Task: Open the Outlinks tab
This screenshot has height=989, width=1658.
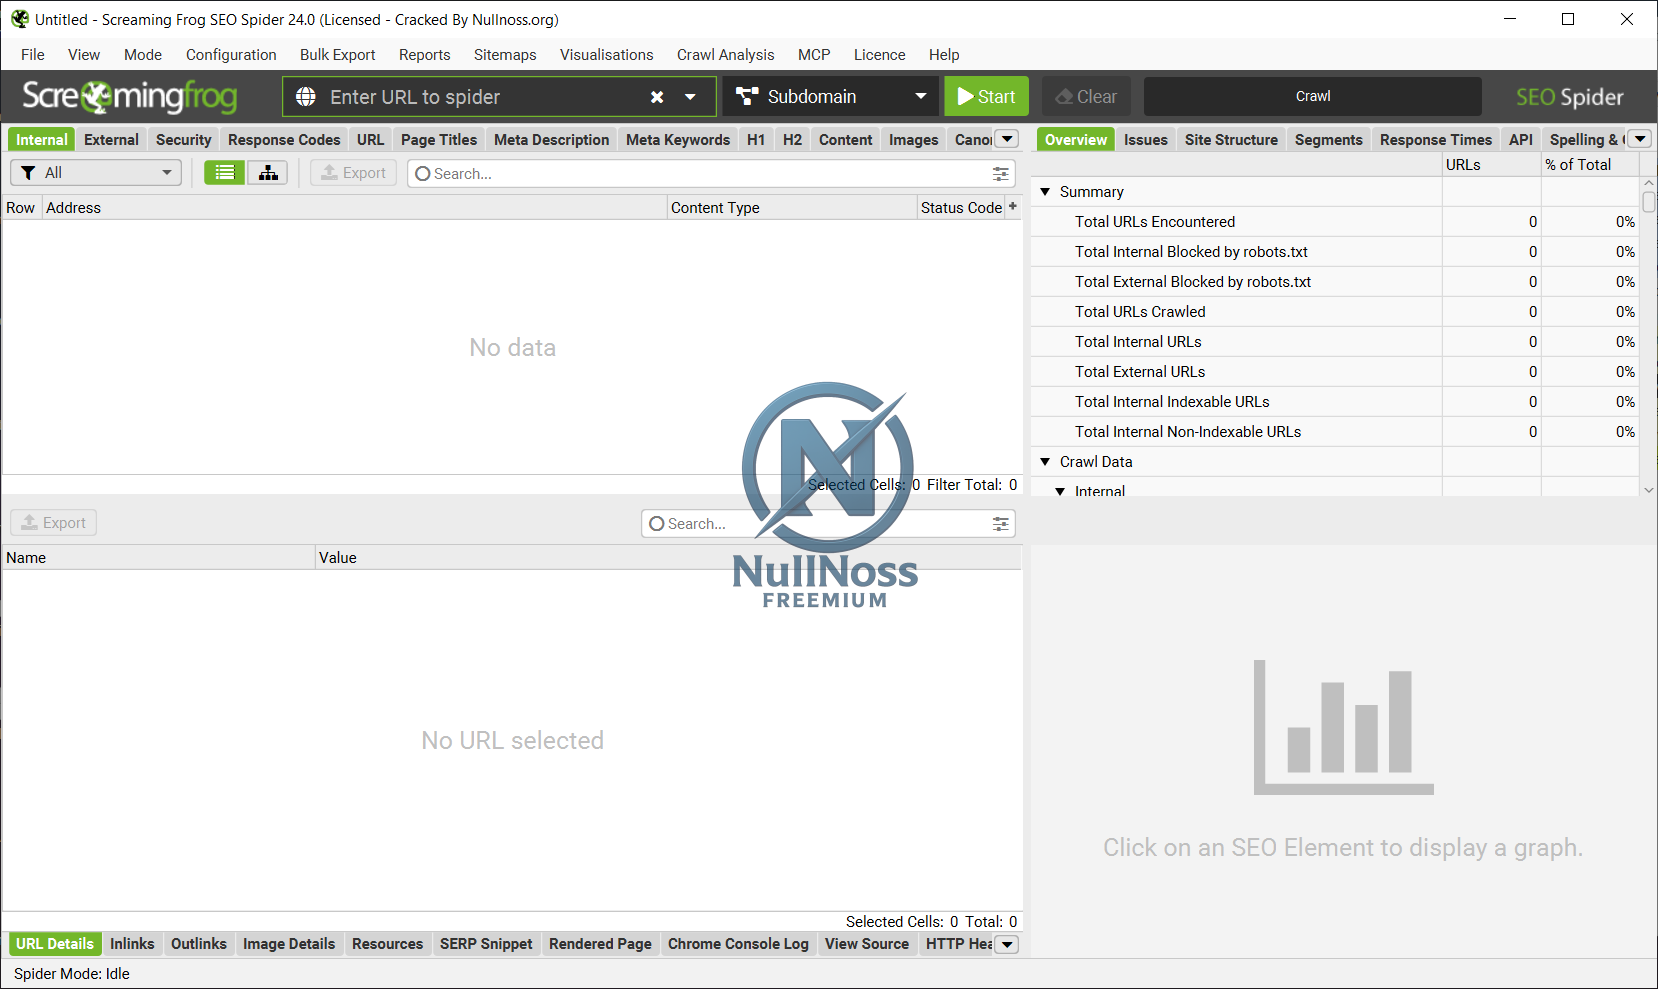Action: coord(199,944)
